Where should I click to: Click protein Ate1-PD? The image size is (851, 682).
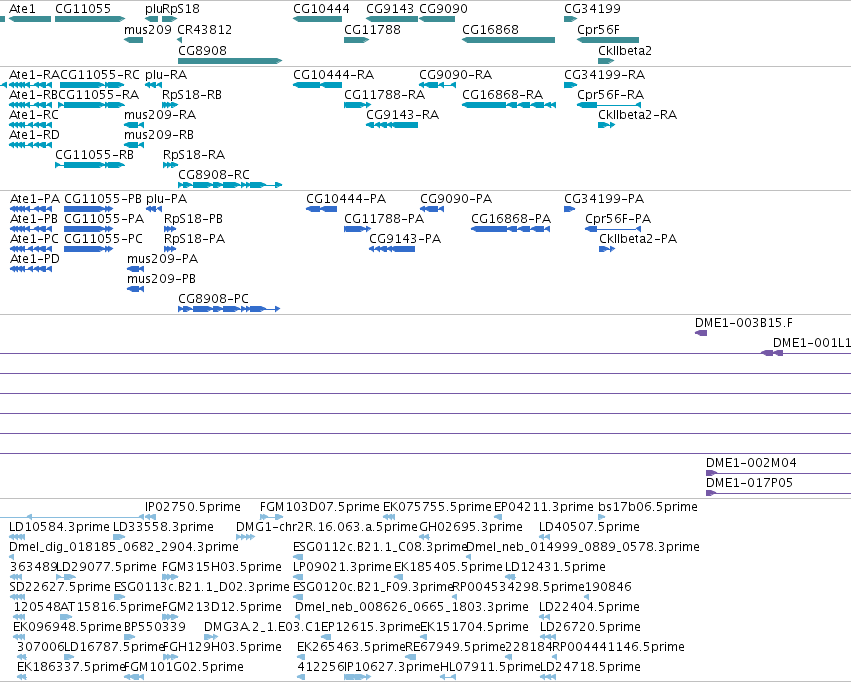pos(31,269)
